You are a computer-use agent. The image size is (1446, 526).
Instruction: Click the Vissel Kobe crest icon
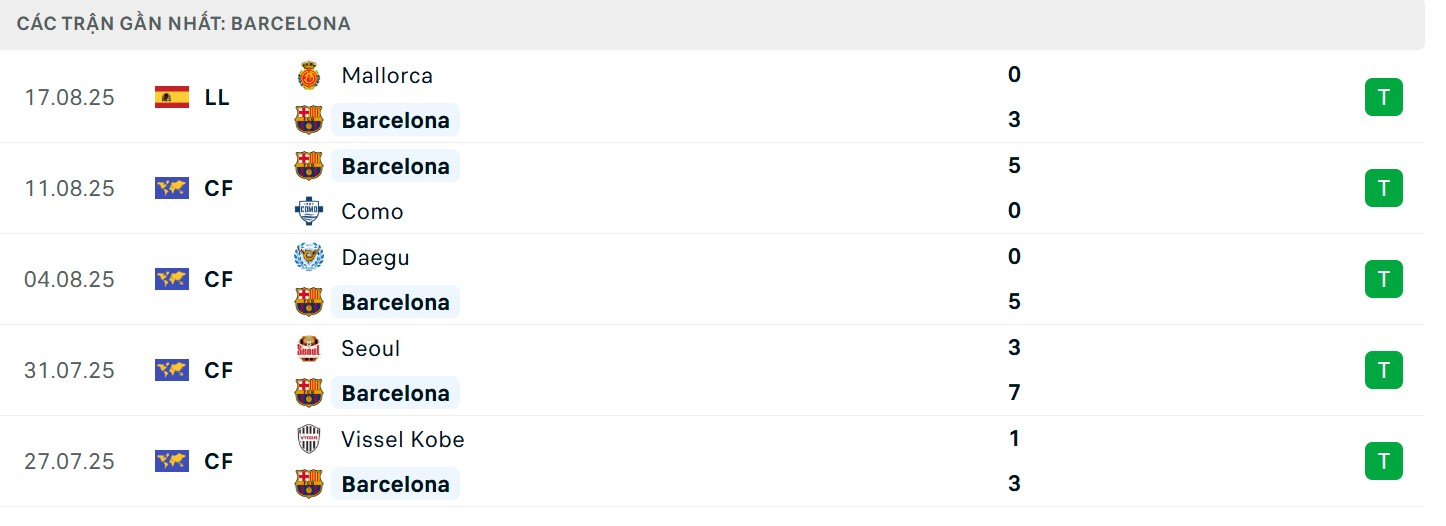tap(309, 439)
